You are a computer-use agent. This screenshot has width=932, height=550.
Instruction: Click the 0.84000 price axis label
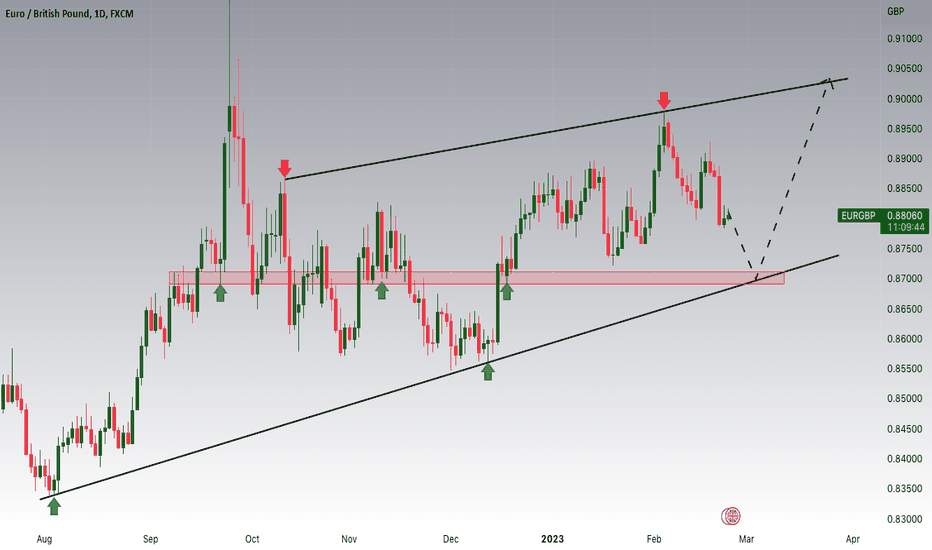(905, 458)
